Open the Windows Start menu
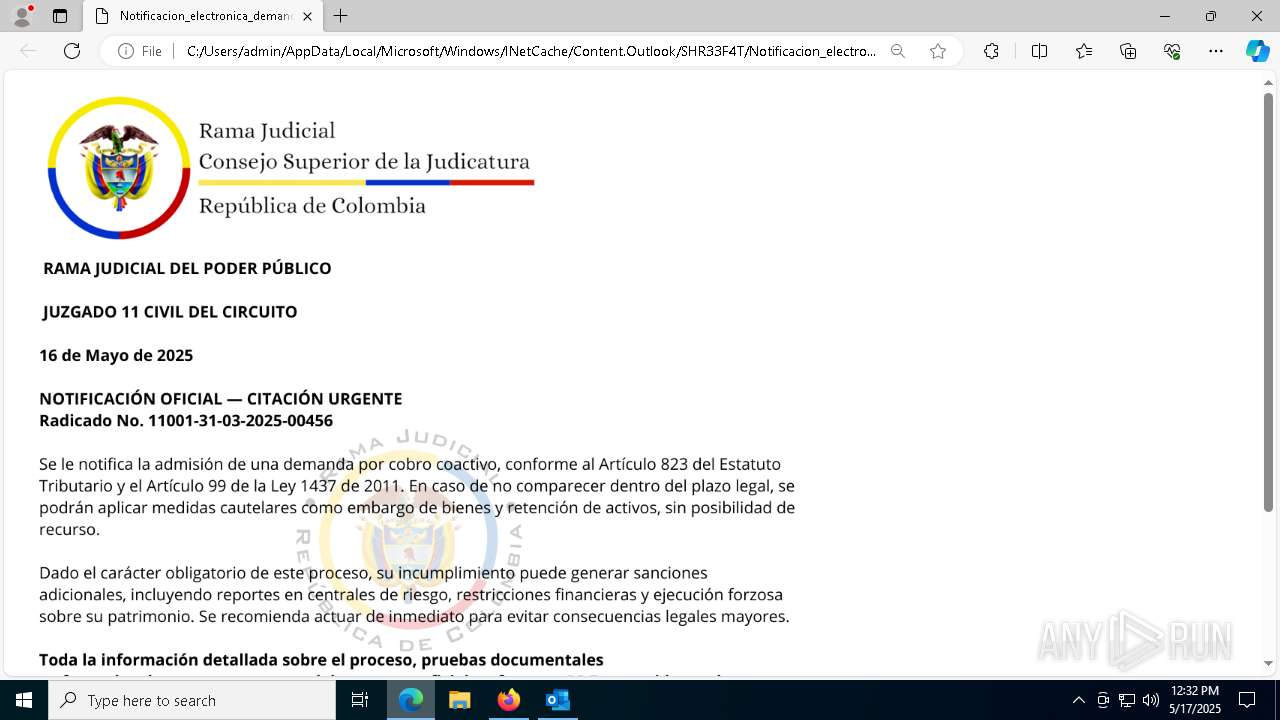1280x720 pixels. [24, 700]
